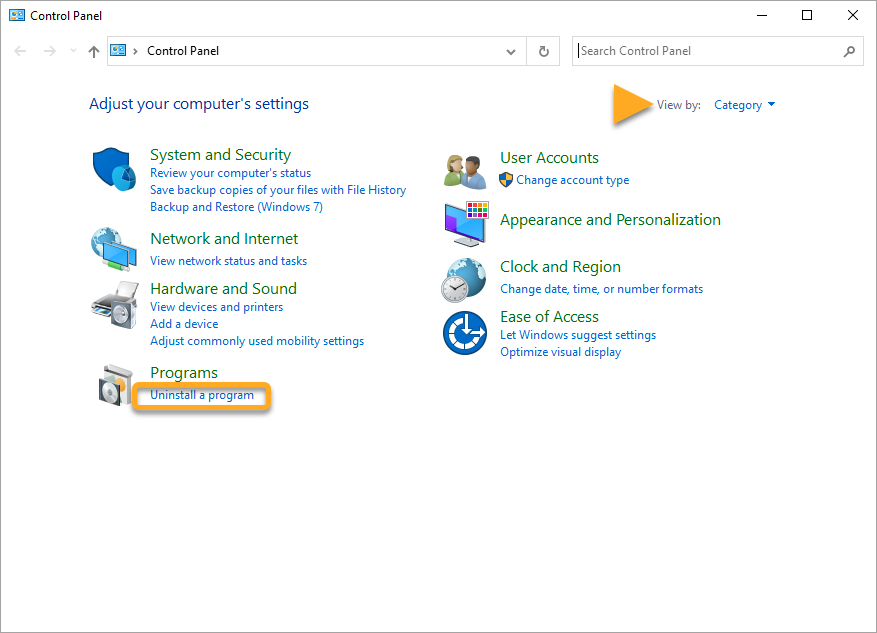Refresh the Control Panel view
Viewport: 877px width, 633px height.
pyautogui.click(x=544, y=51)
